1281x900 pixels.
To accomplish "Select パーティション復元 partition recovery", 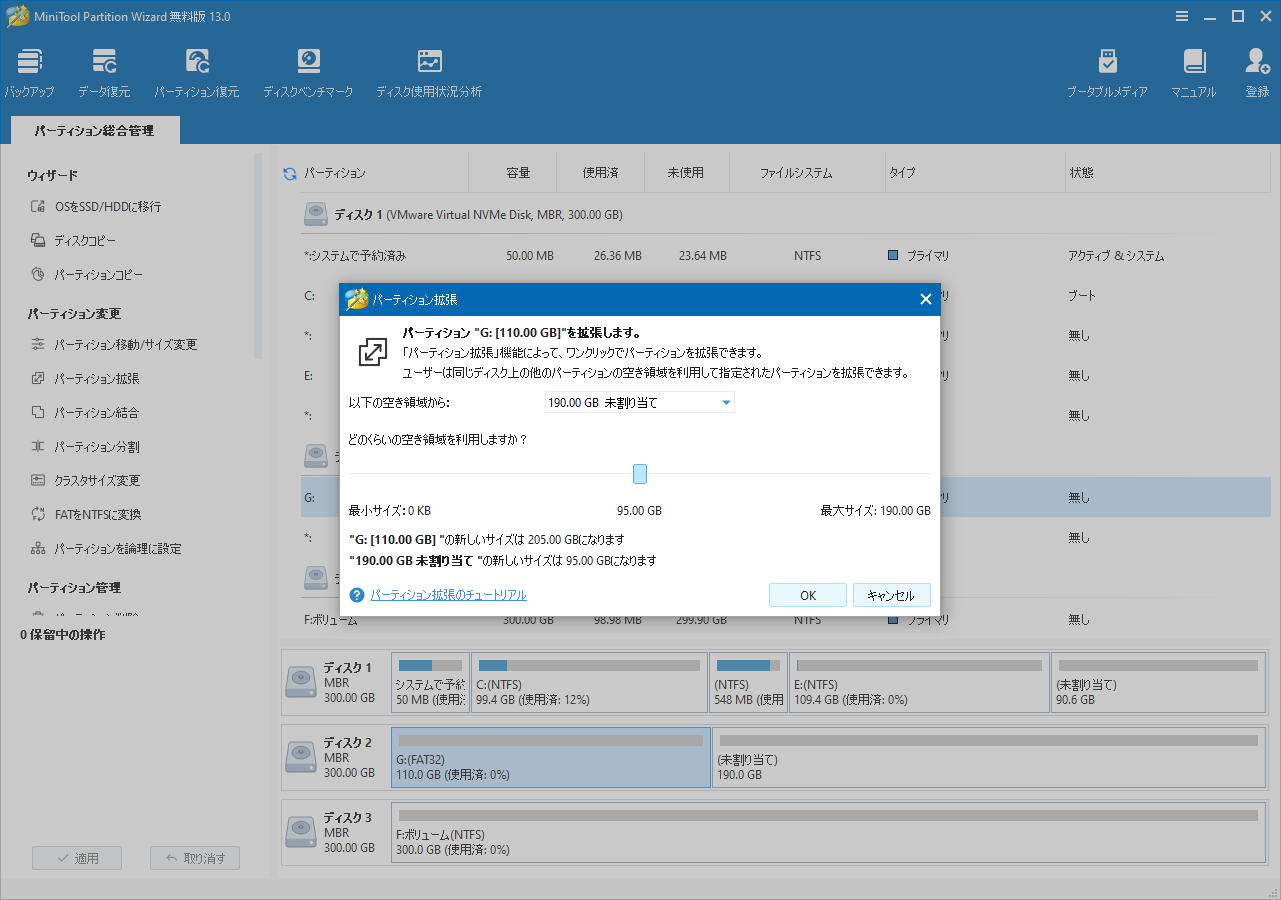I will click(x=197, y=70).
